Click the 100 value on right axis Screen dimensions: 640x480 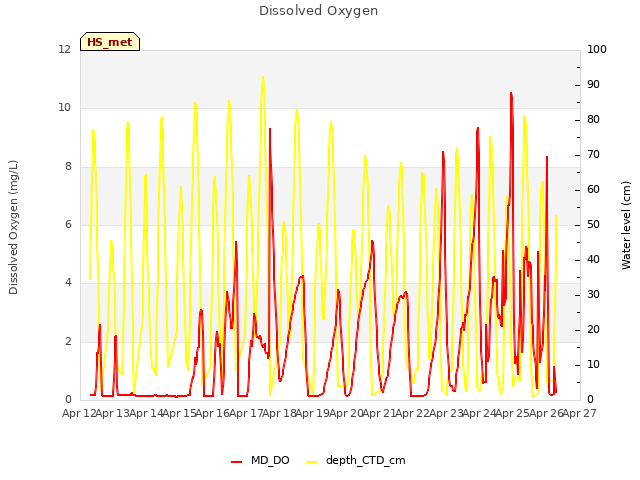coord(597,49)
